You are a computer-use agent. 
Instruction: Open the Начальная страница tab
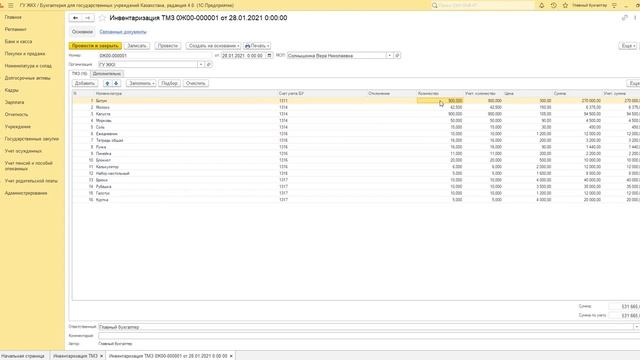(x=23, y=356)
